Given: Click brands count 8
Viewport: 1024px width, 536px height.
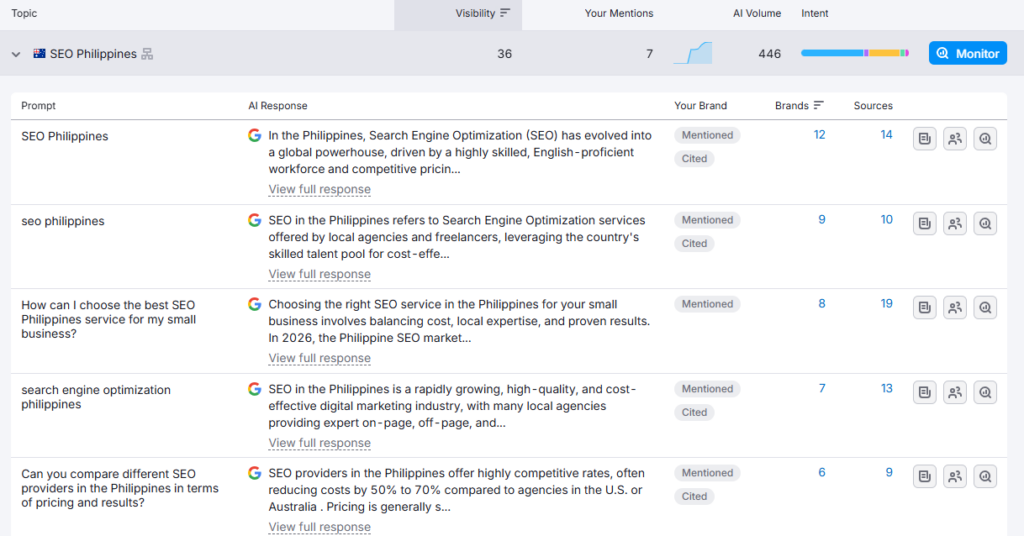Looking at the screenshot, I should pos(822,304).
